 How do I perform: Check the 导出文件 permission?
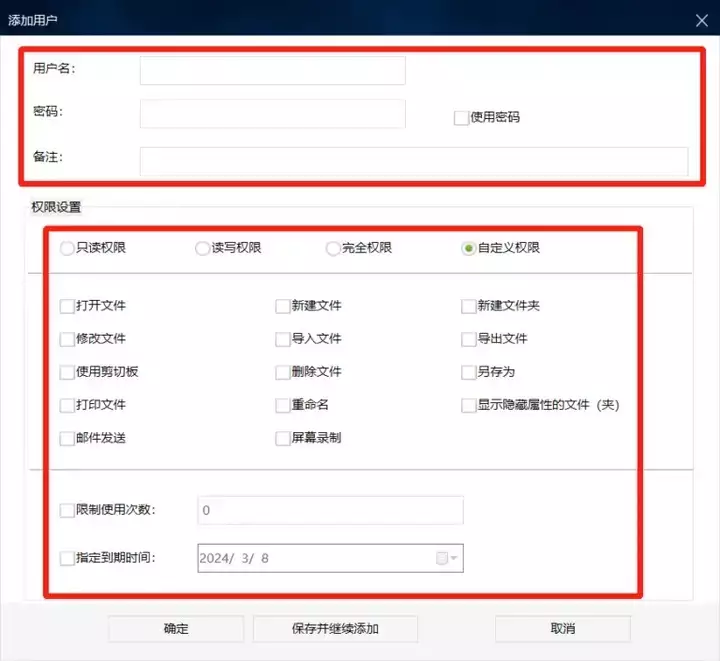[468, 339]
